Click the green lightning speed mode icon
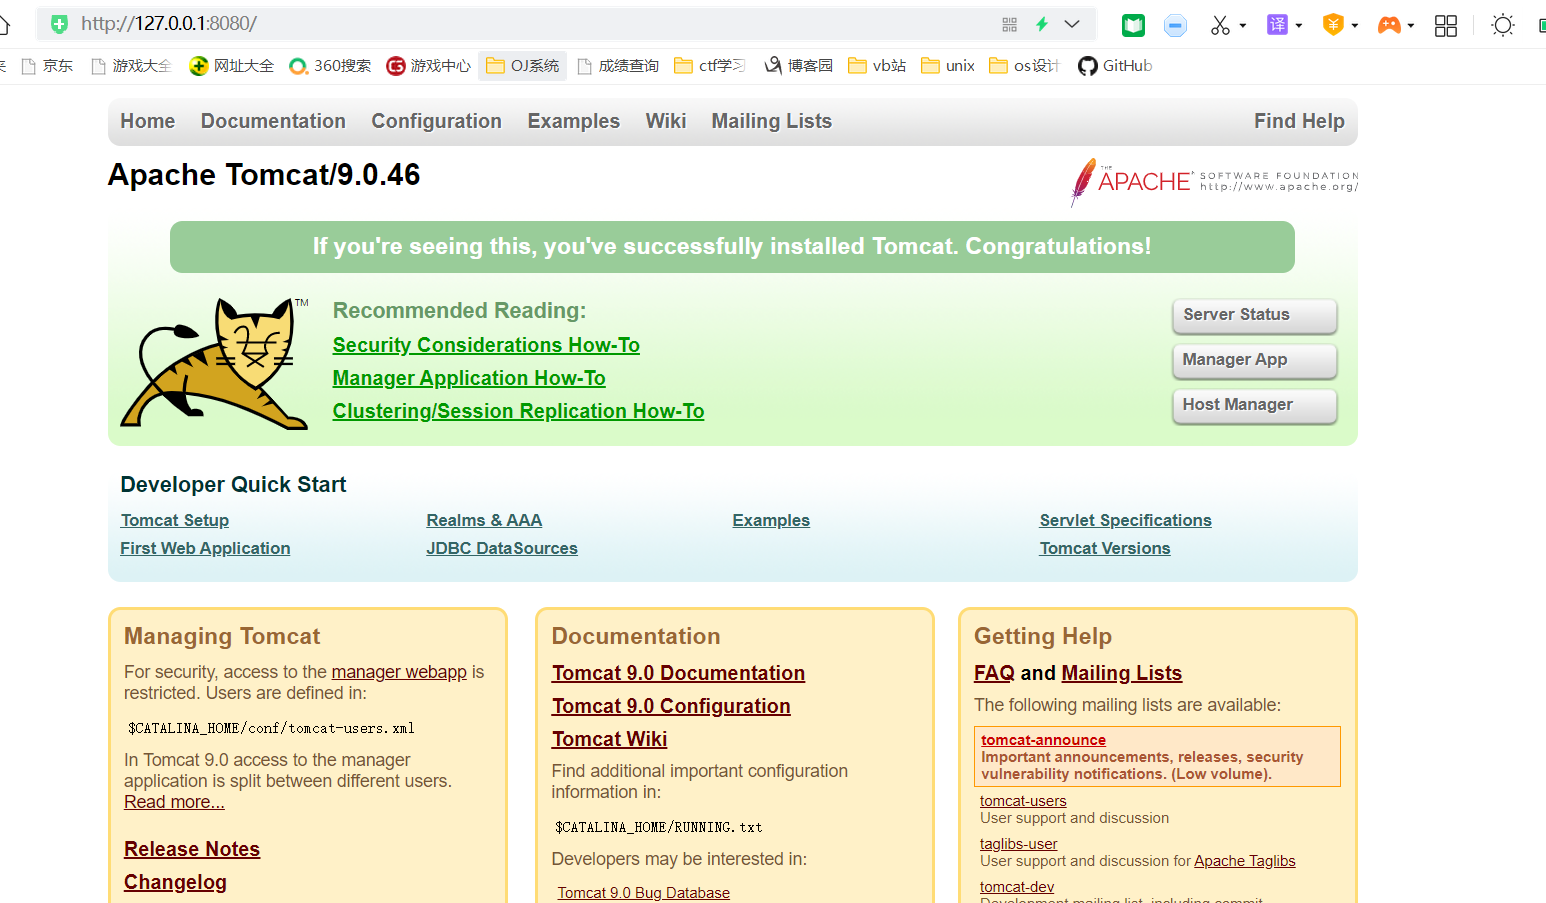The height and width of the screenshot is (903, 1546). coord(1042,24)
